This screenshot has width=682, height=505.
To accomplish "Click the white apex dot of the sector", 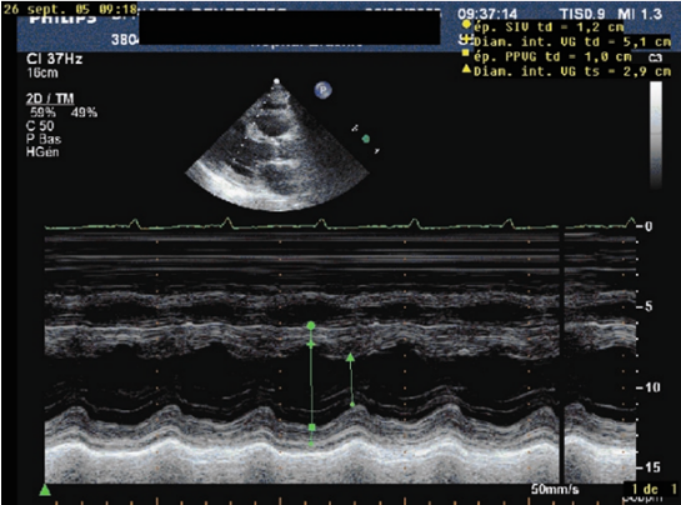I will [x=276, y=81].
